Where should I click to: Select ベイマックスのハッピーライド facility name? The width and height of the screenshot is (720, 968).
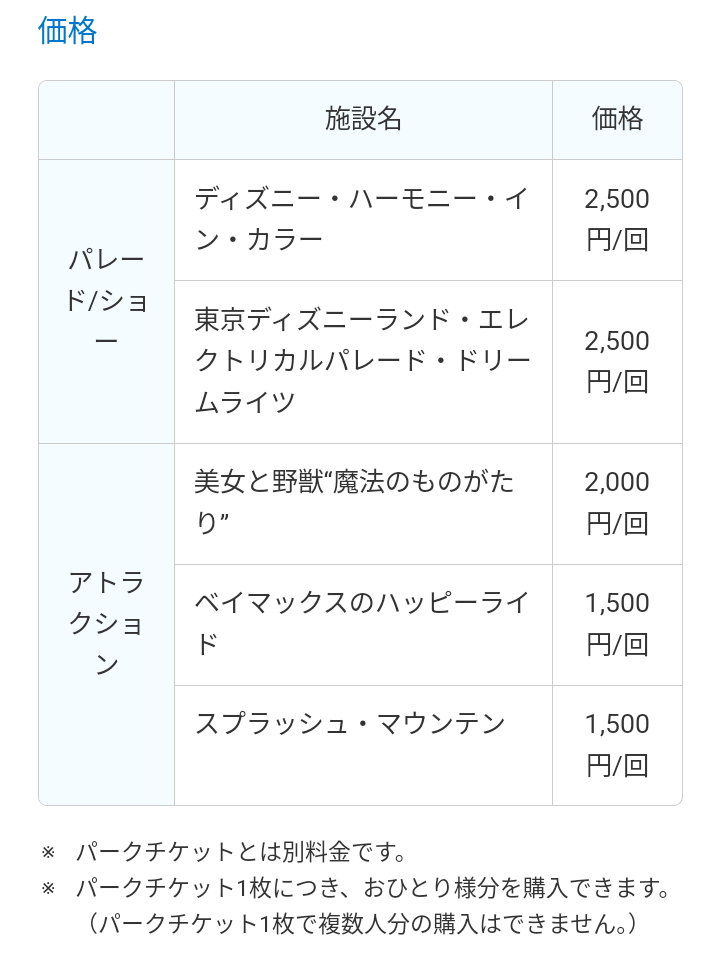362,624
